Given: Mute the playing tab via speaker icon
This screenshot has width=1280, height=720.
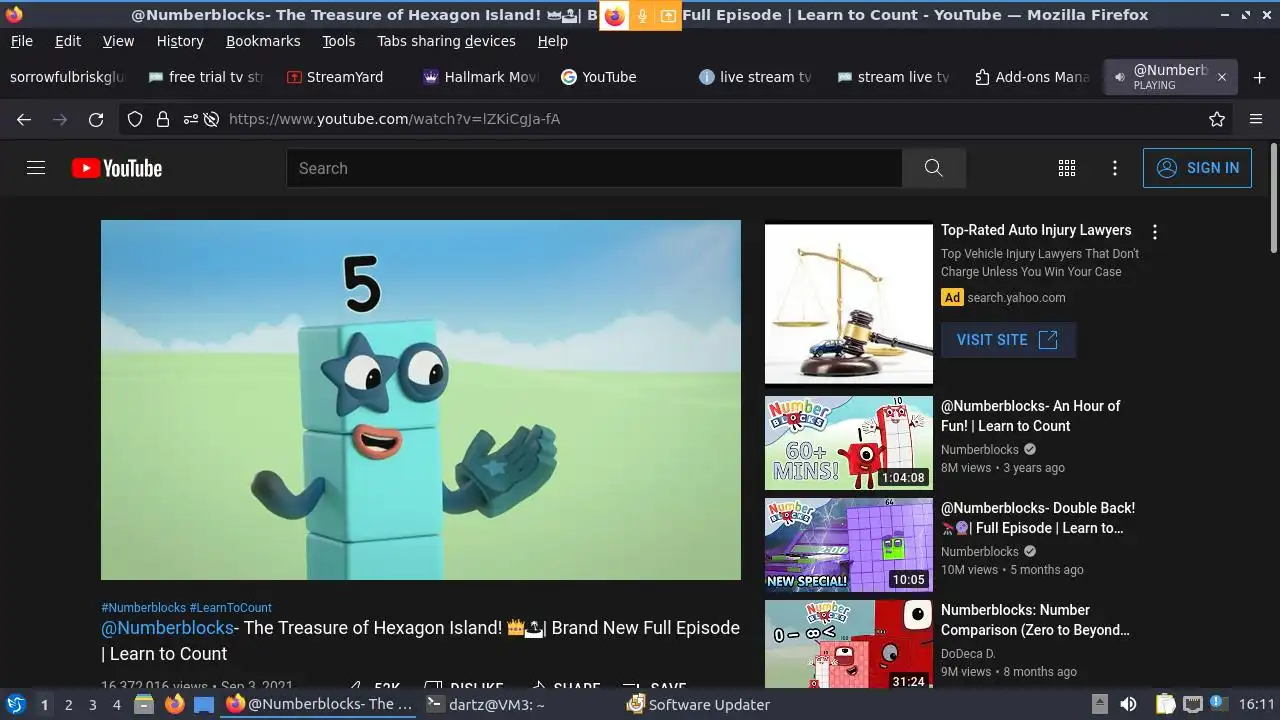Looking at the screenshot, I should coord(1119,77).
